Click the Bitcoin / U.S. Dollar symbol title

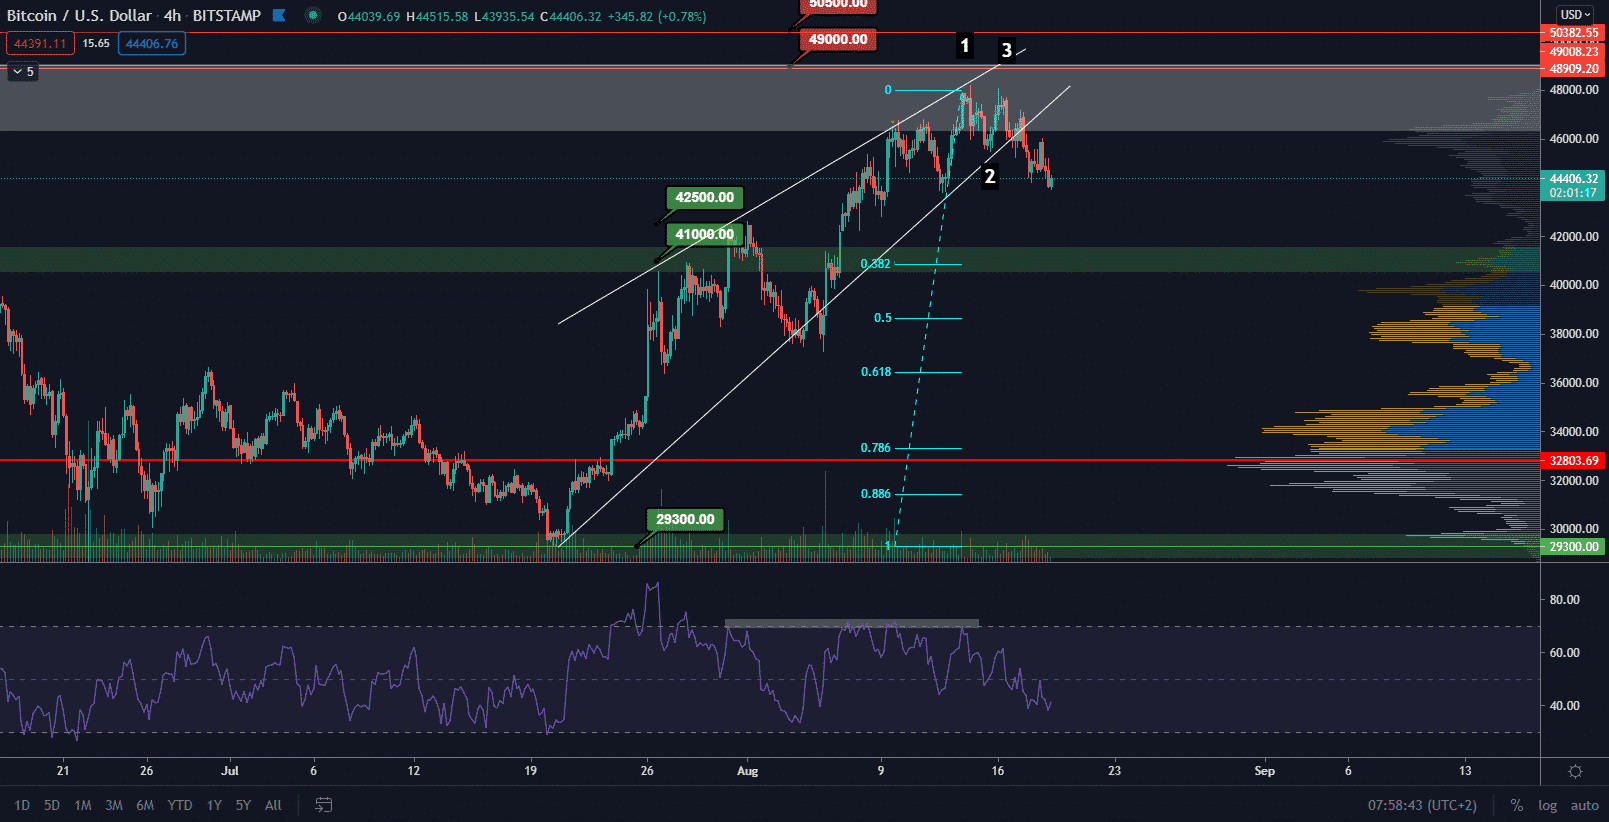79,16
